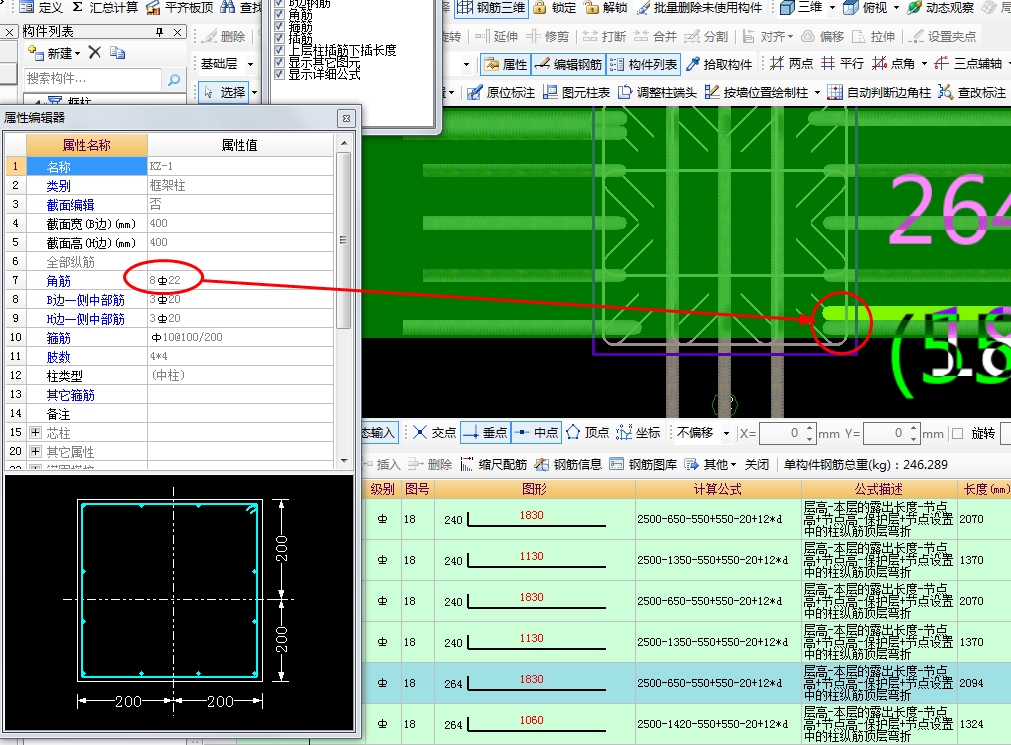The height and width of the screenshot is (745, 1011).
Task: Click 其它箍筋 property link
Action: (70, 395)
